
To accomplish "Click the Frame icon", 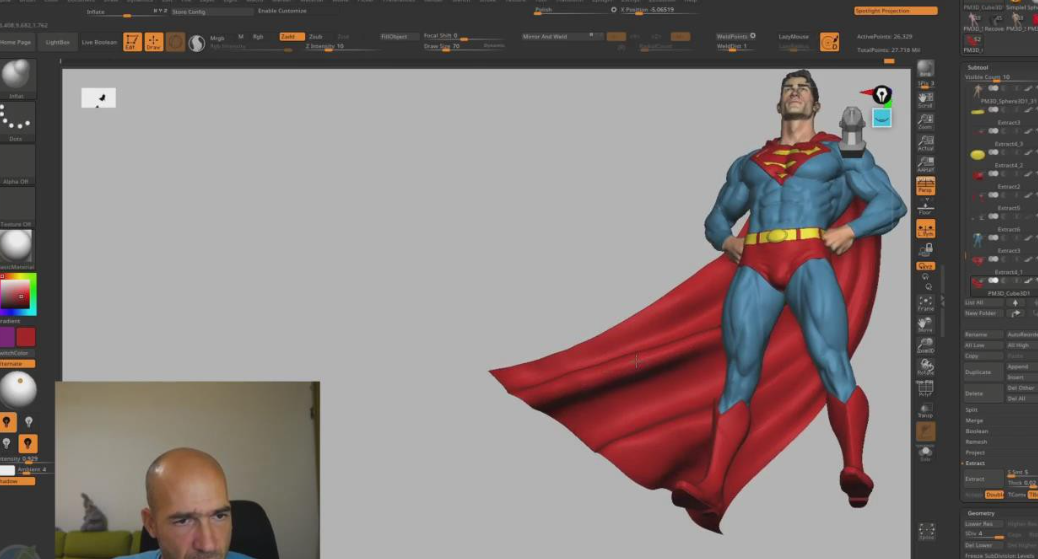I will 925,303.
